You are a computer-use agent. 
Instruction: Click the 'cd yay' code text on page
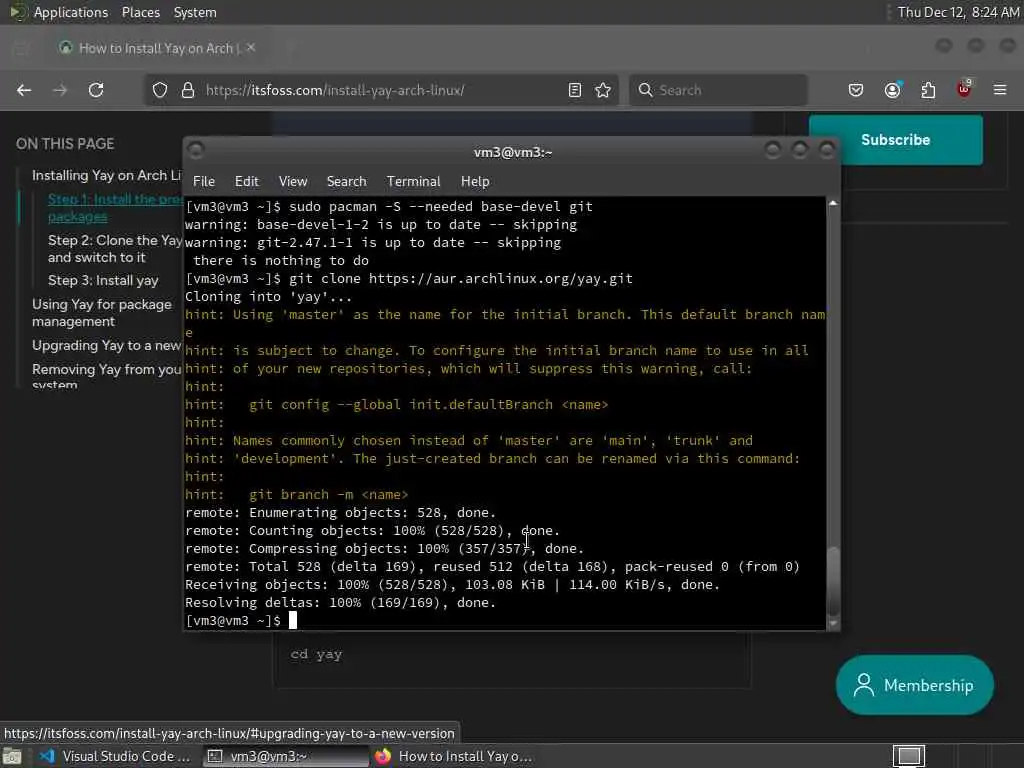pyautogui.click(x=316, y=654)
